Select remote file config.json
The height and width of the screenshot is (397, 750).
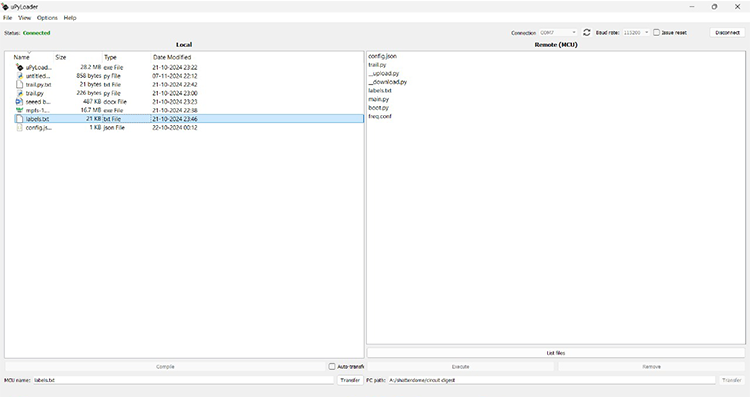point(382,56)
